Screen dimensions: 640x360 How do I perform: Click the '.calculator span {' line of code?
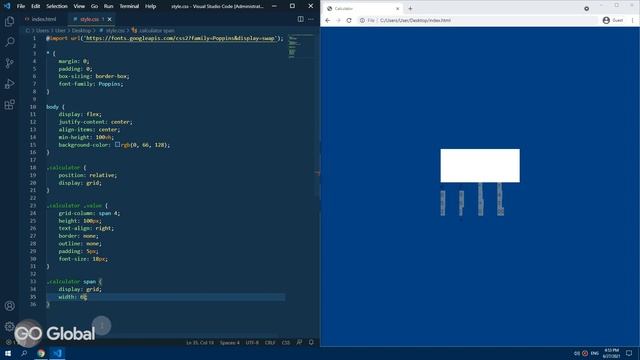pyautogui.click(x=74, y=282)
